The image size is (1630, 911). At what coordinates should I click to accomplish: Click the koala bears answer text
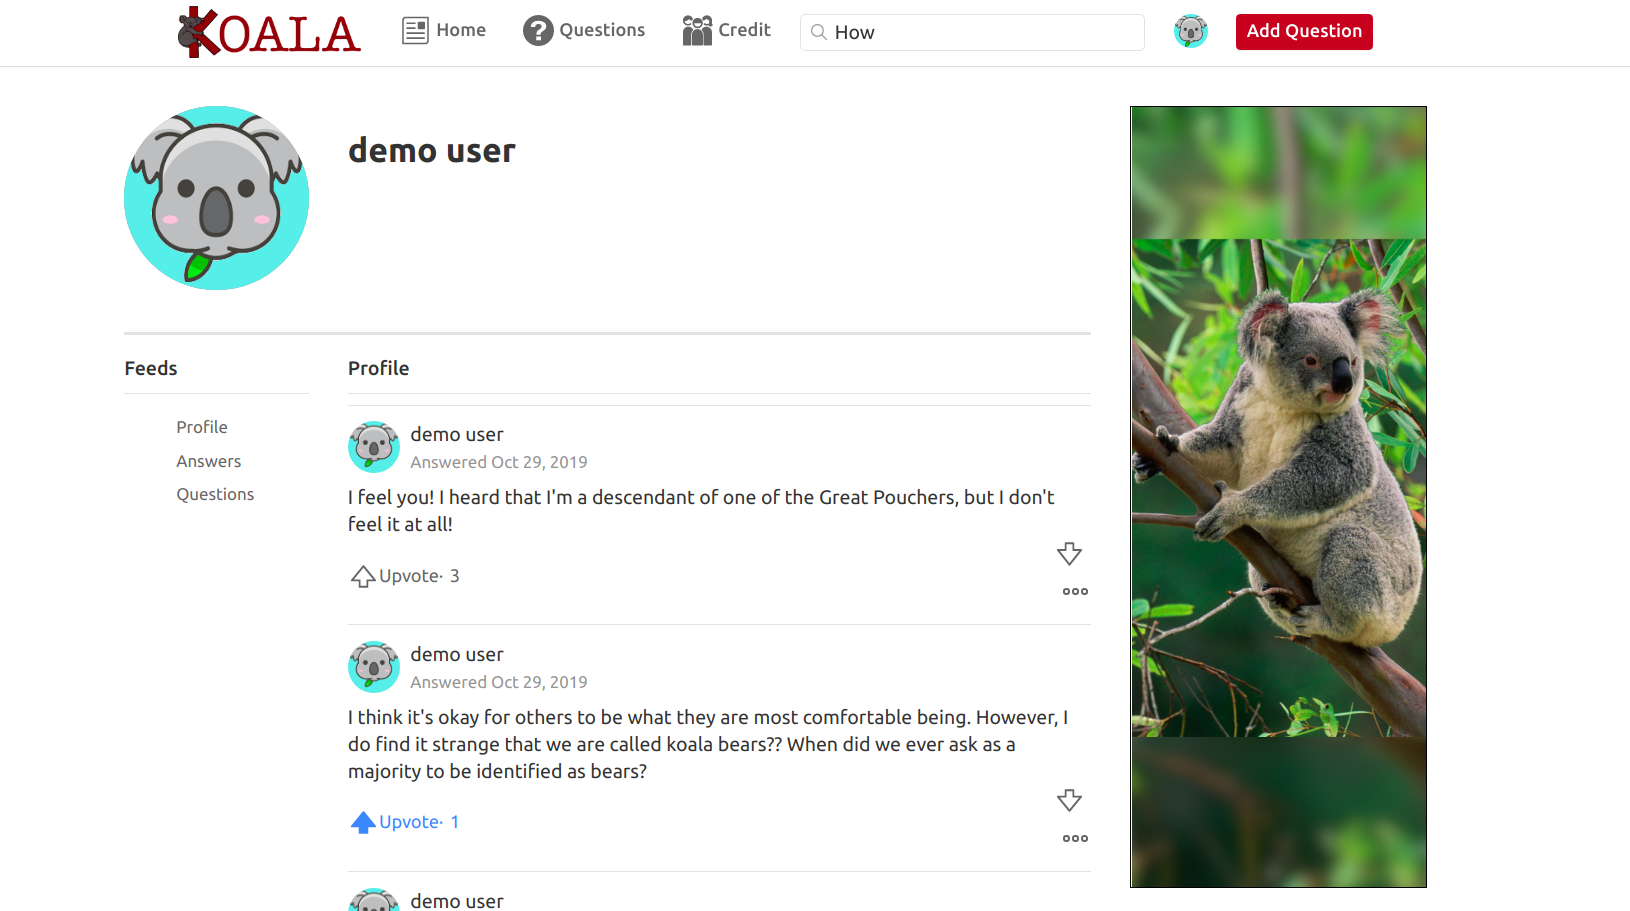708,744
